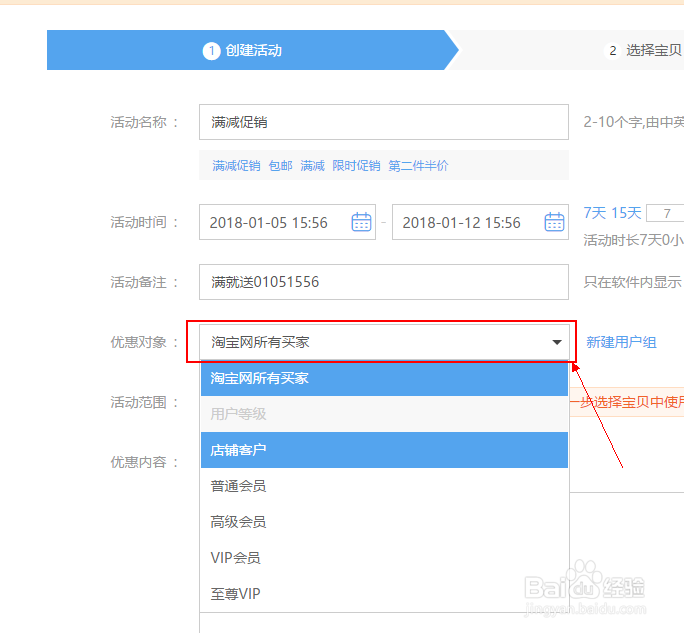Open end date calendar picker icon
This screenshot has width=684, height=633.
click(554, 222)
